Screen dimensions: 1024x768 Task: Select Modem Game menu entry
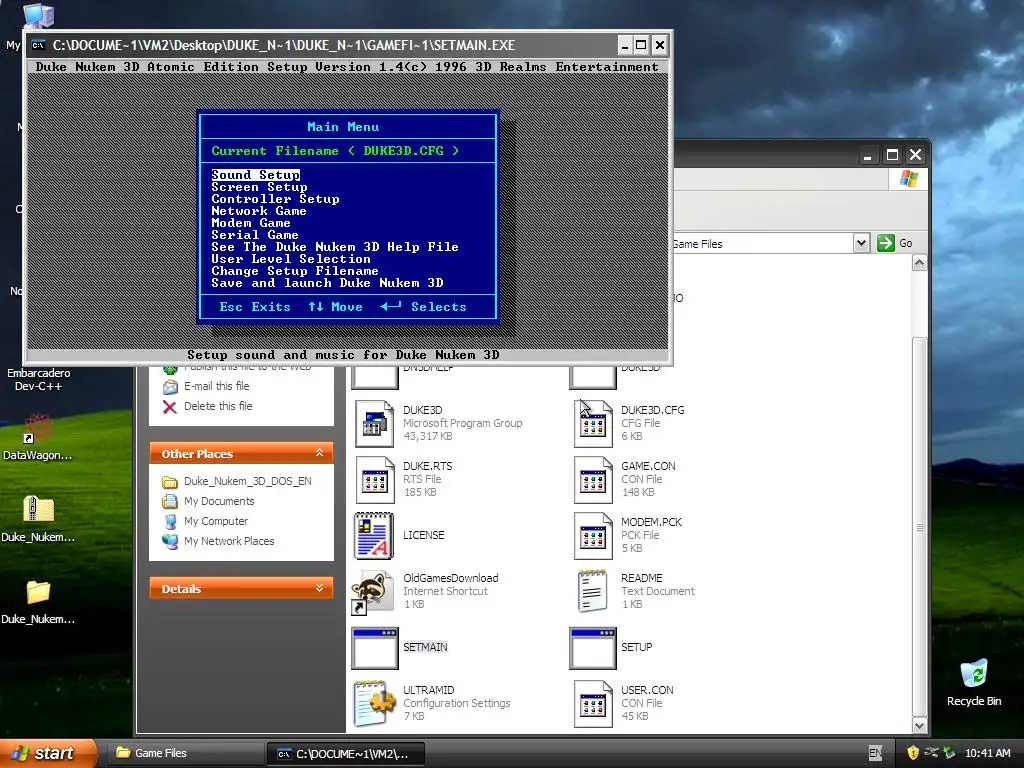coord(251,223)
